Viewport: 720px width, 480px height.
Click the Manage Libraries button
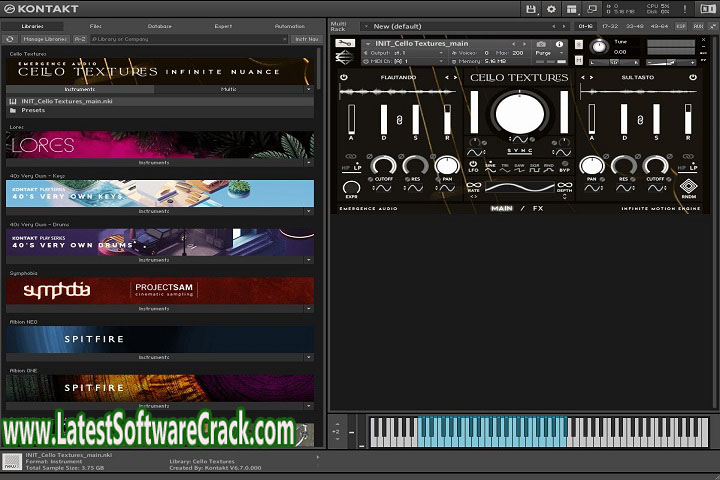tap(45, 40)
